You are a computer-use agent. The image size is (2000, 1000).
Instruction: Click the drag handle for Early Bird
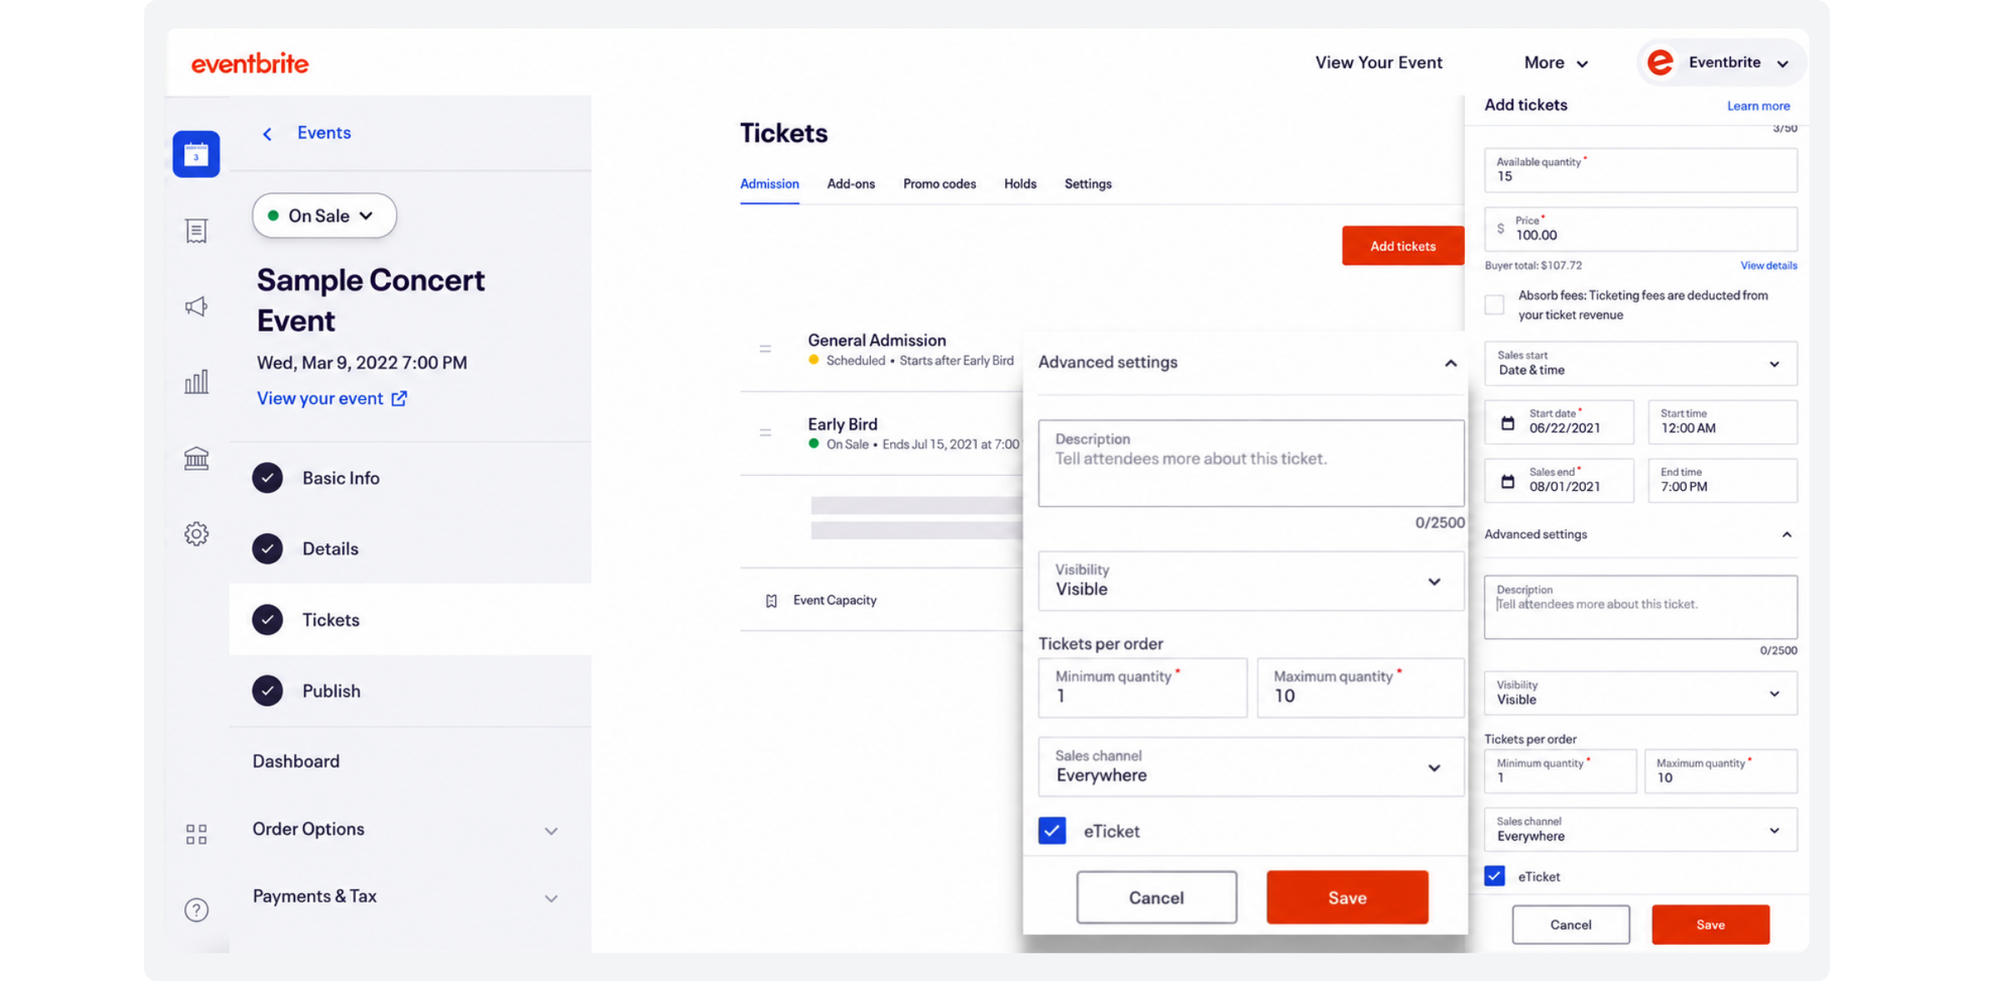[765, 433]
